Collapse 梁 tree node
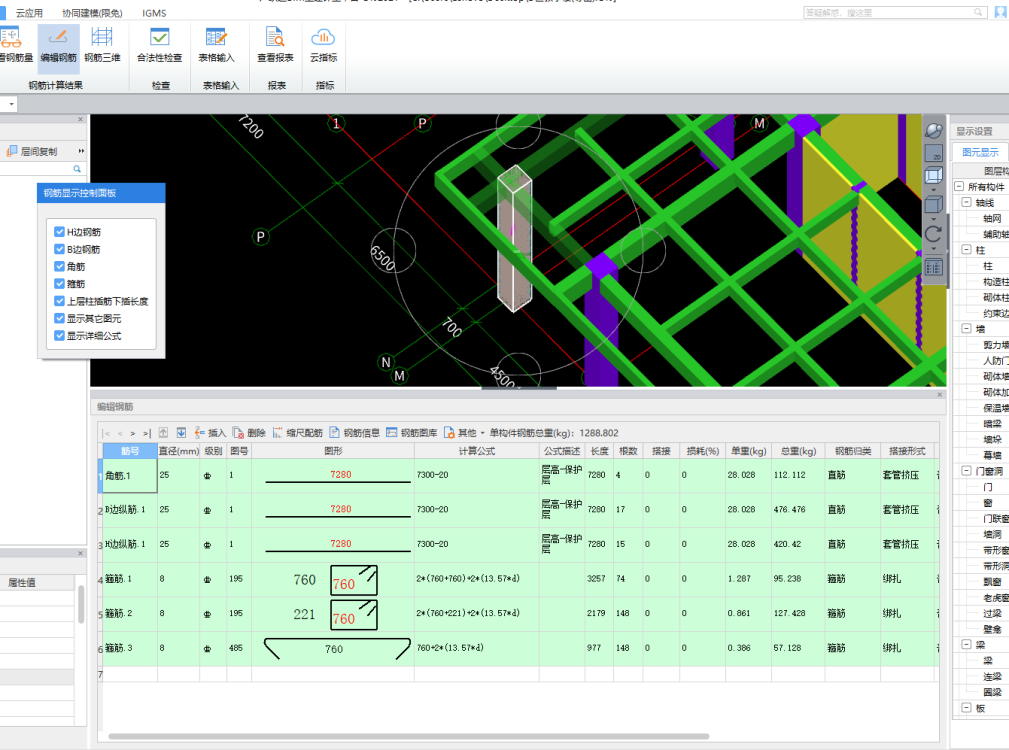Screen dimensions: 1009x750 pos(967,645)
